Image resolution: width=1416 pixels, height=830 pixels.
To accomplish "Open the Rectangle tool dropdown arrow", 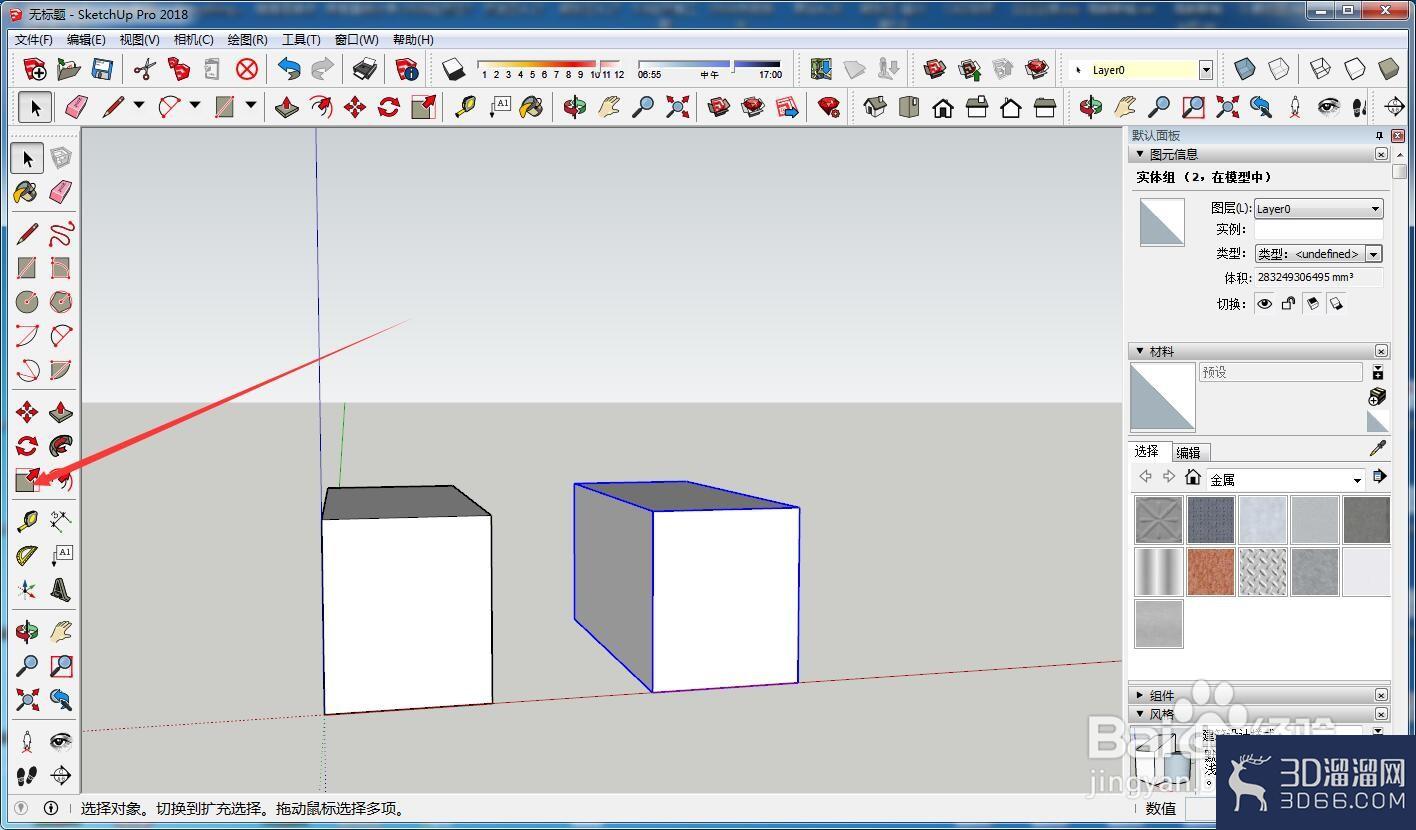I will tap(251, 105).
